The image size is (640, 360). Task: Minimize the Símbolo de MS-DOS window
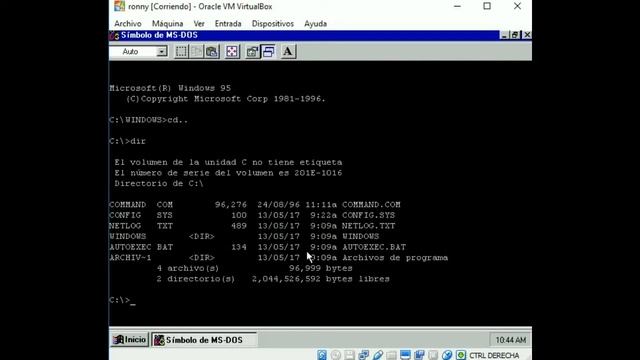click(504, 35)
